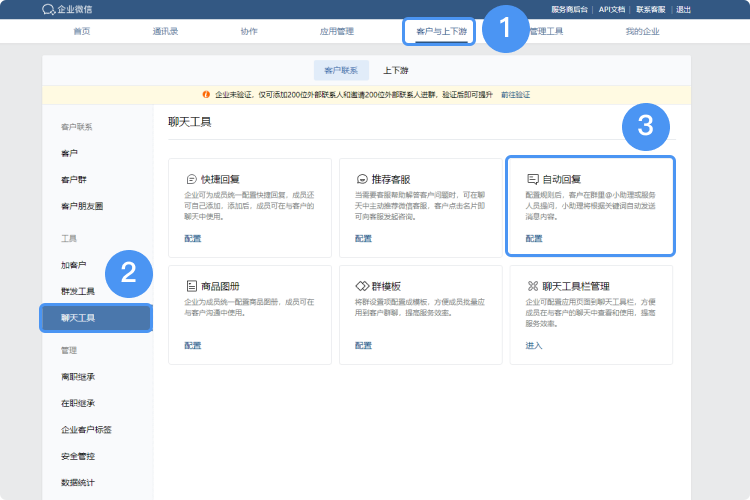Open API文档 link in header
The image size is (750, 500).
pos(612,9)
